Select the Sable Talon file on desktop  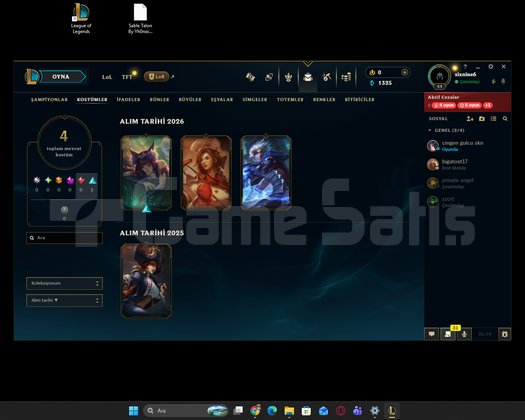pos(140,18)
